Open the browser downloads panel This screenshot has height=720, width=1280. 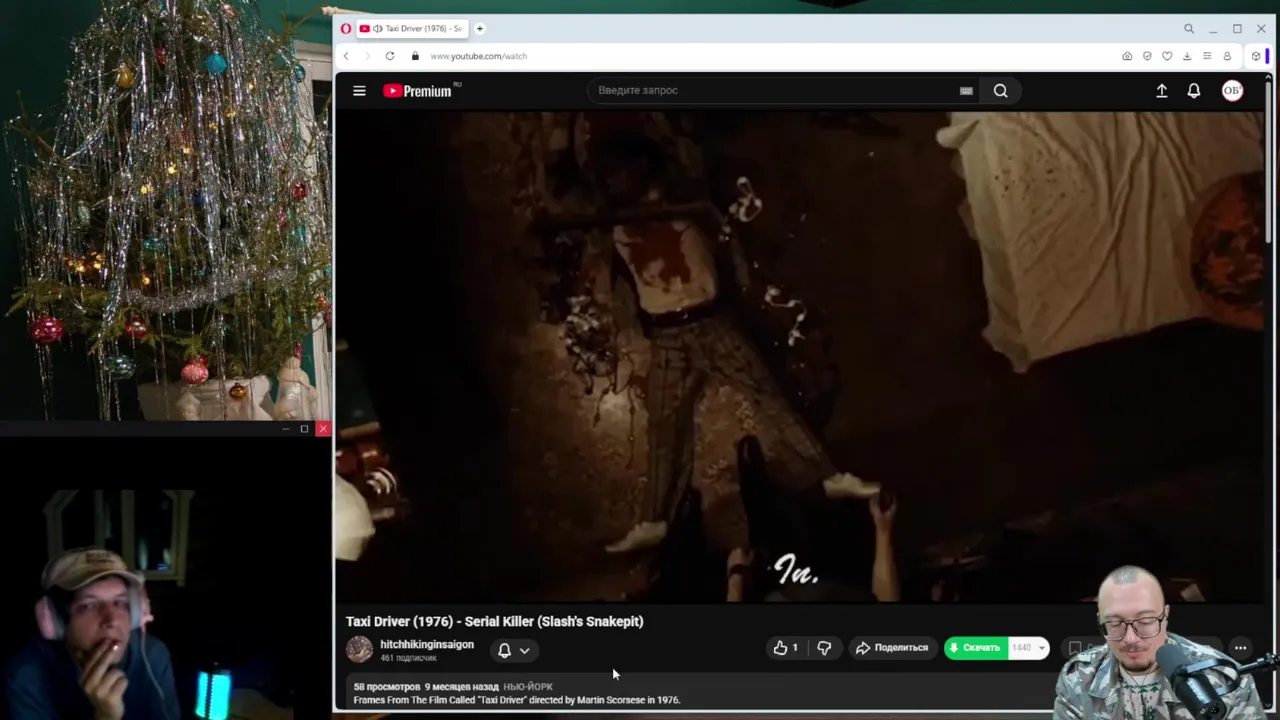[x=1187, y=56]
